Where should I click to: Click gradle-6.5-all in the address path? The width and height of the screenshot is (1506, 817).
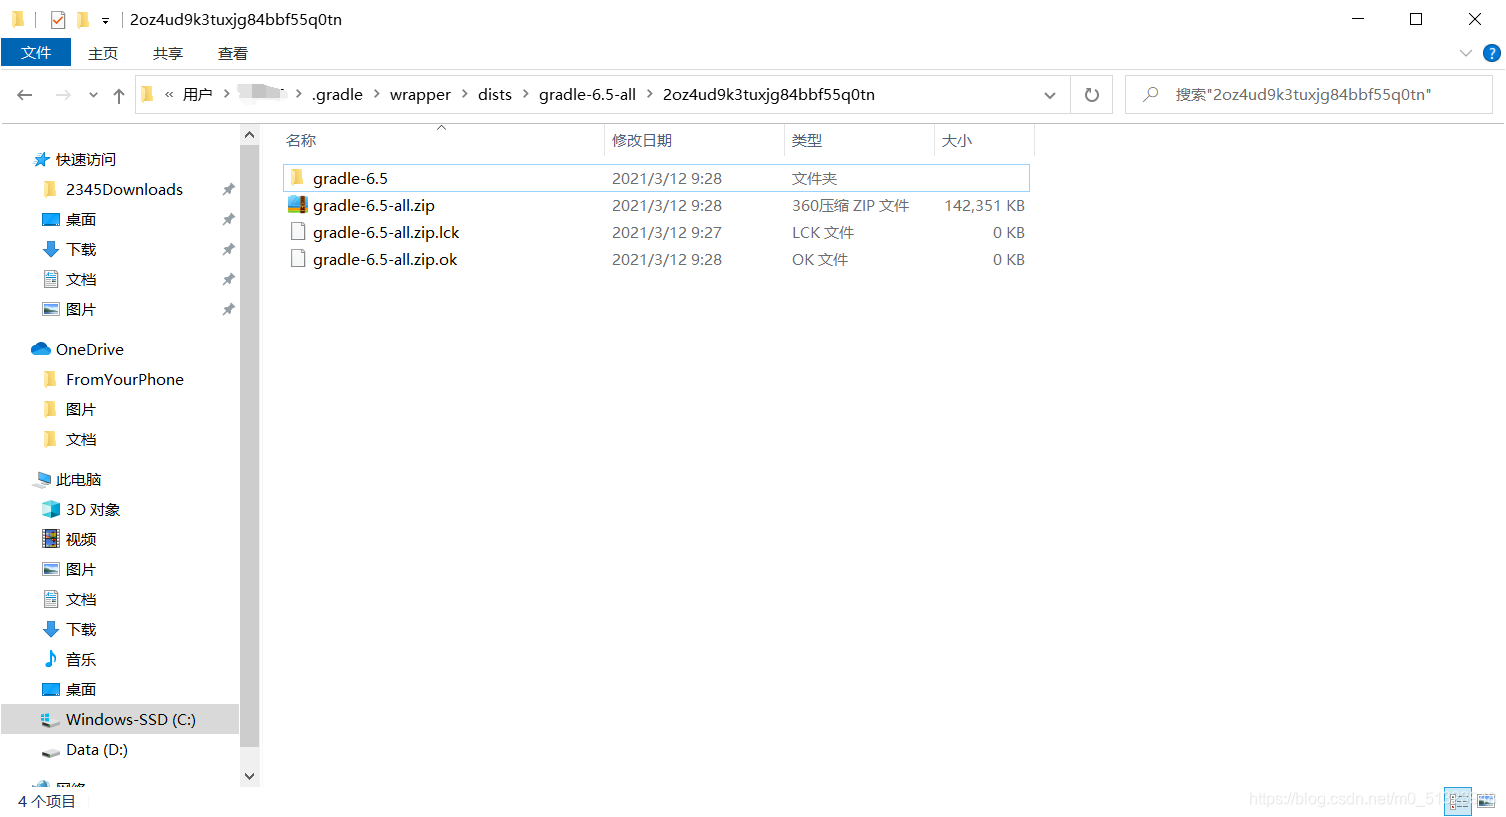tap(587, 95)
